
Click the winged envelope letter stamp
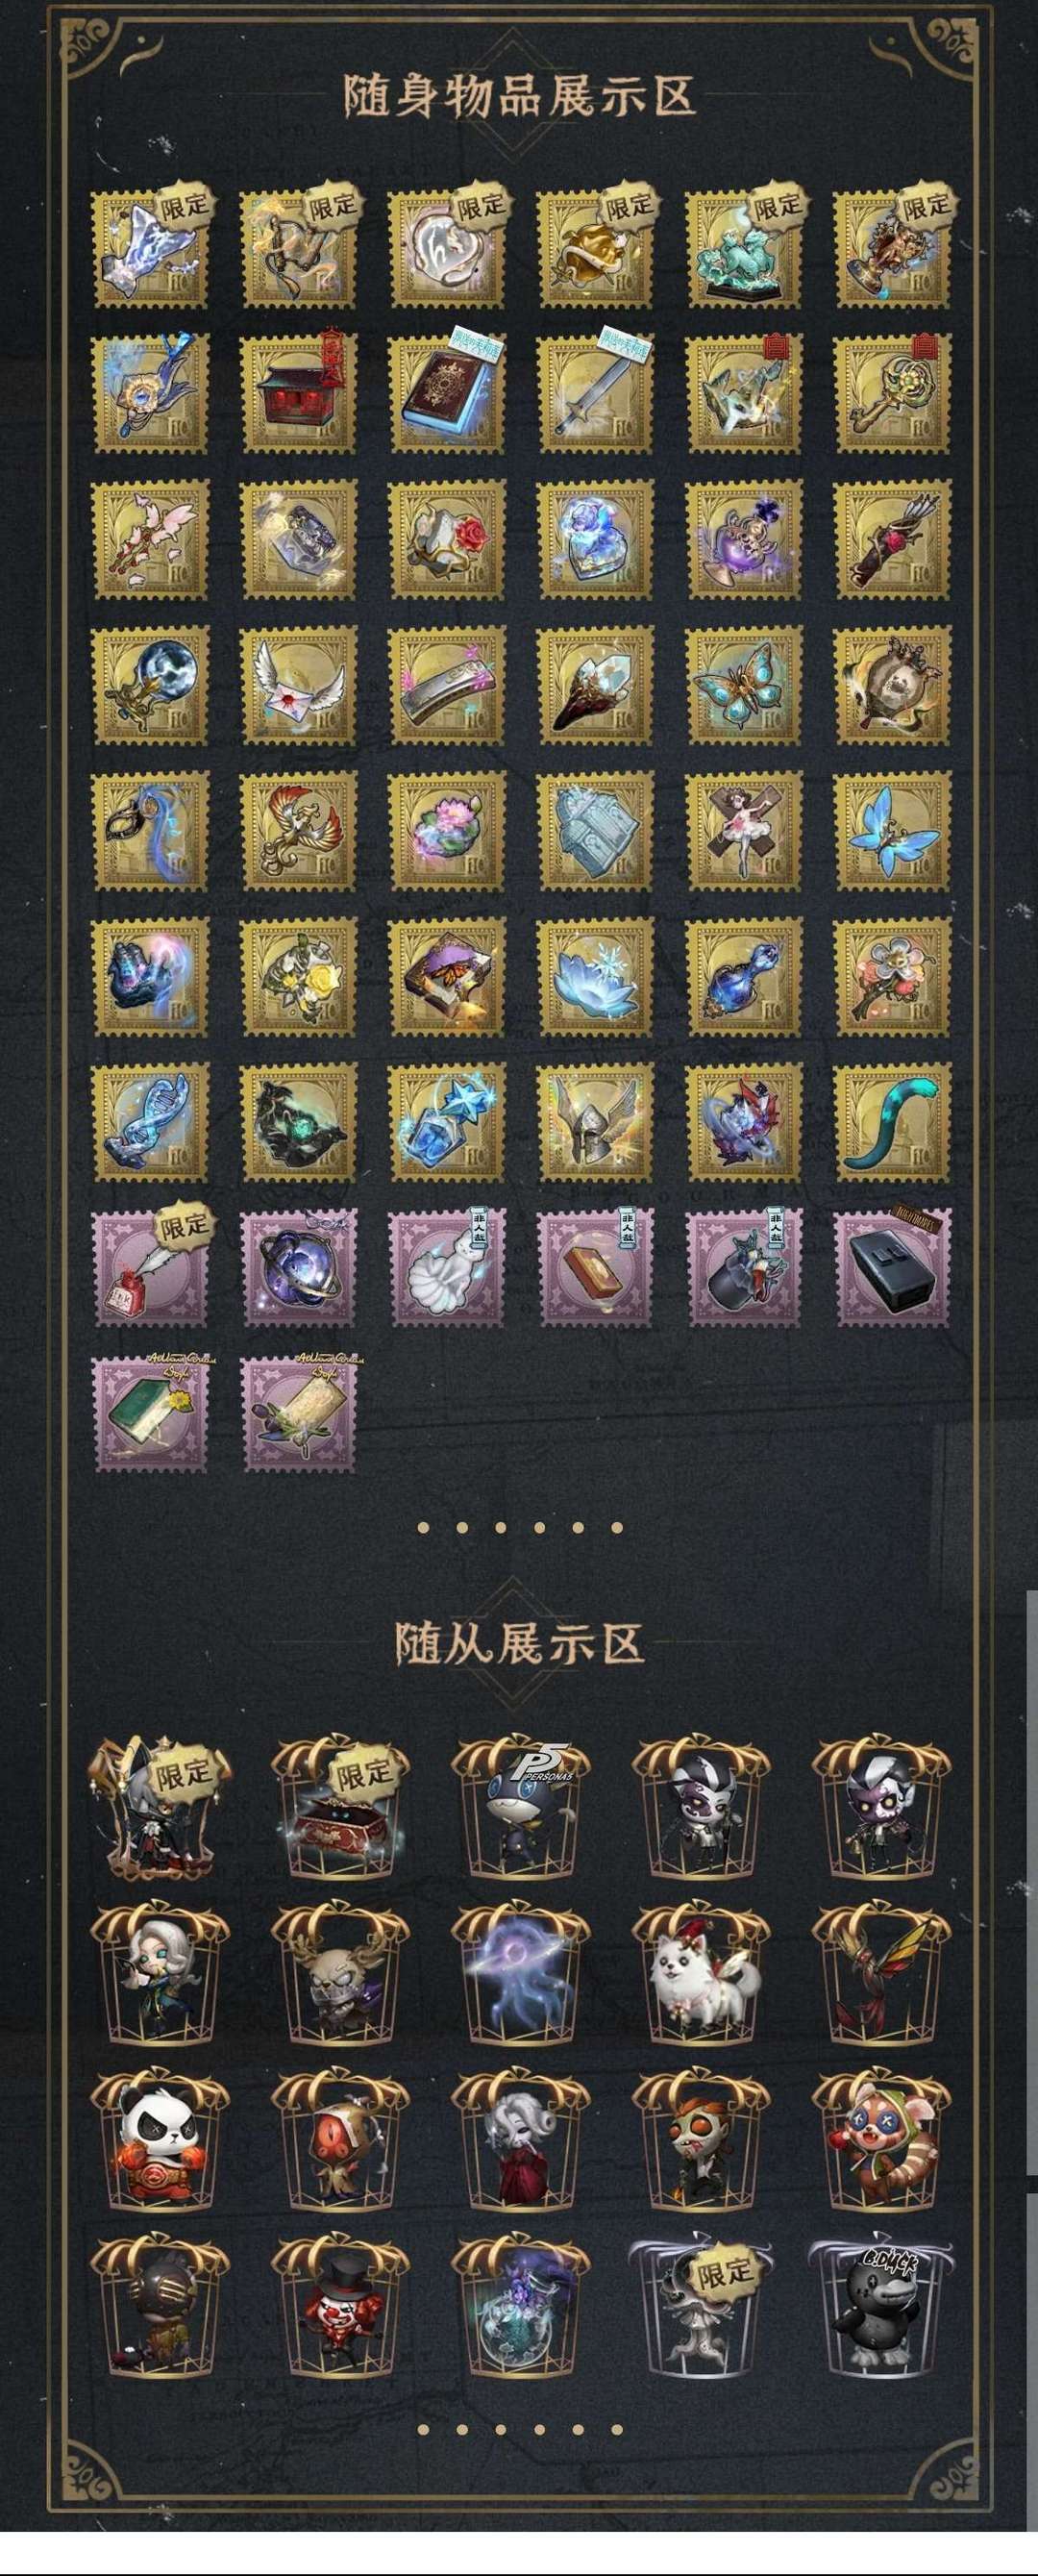point(299,686)
